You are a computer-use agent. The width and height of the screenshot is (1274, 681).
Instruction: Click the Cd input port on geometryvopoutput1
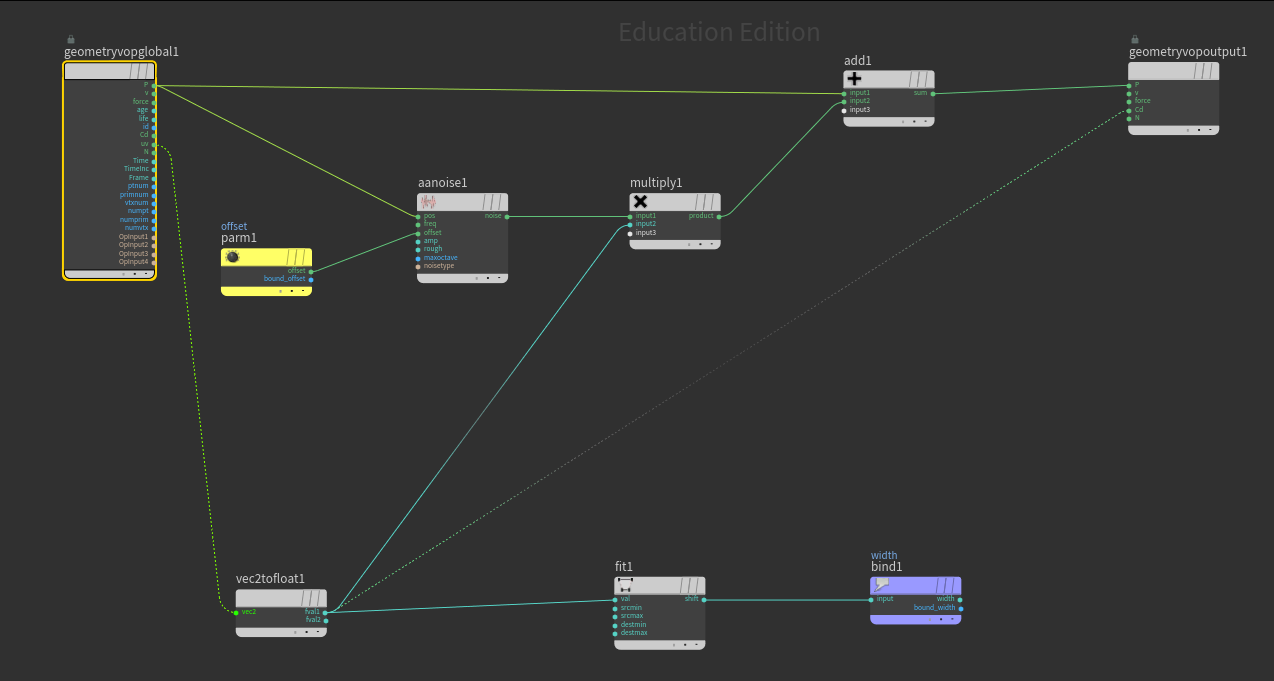[x=1130, y=110]
